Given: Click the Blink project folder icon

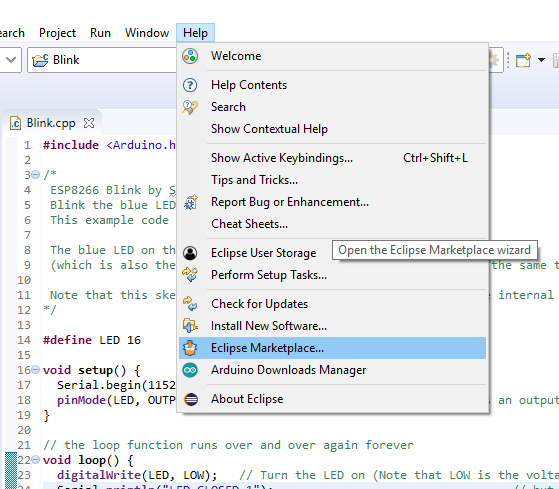Looking at the screenshot, I should click(40, 60).
